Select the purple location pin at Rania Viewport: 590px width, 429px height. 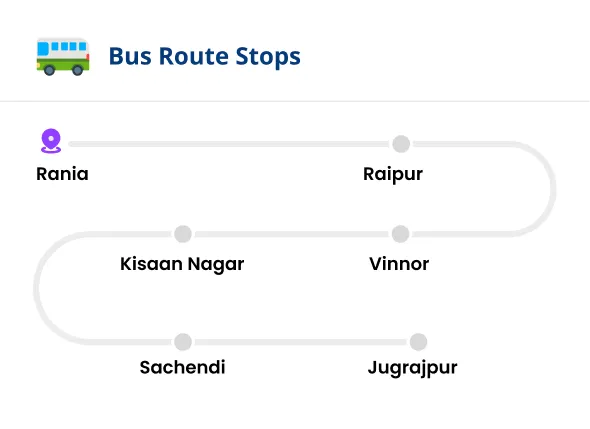pyautogui.click(x=51, y=141)
